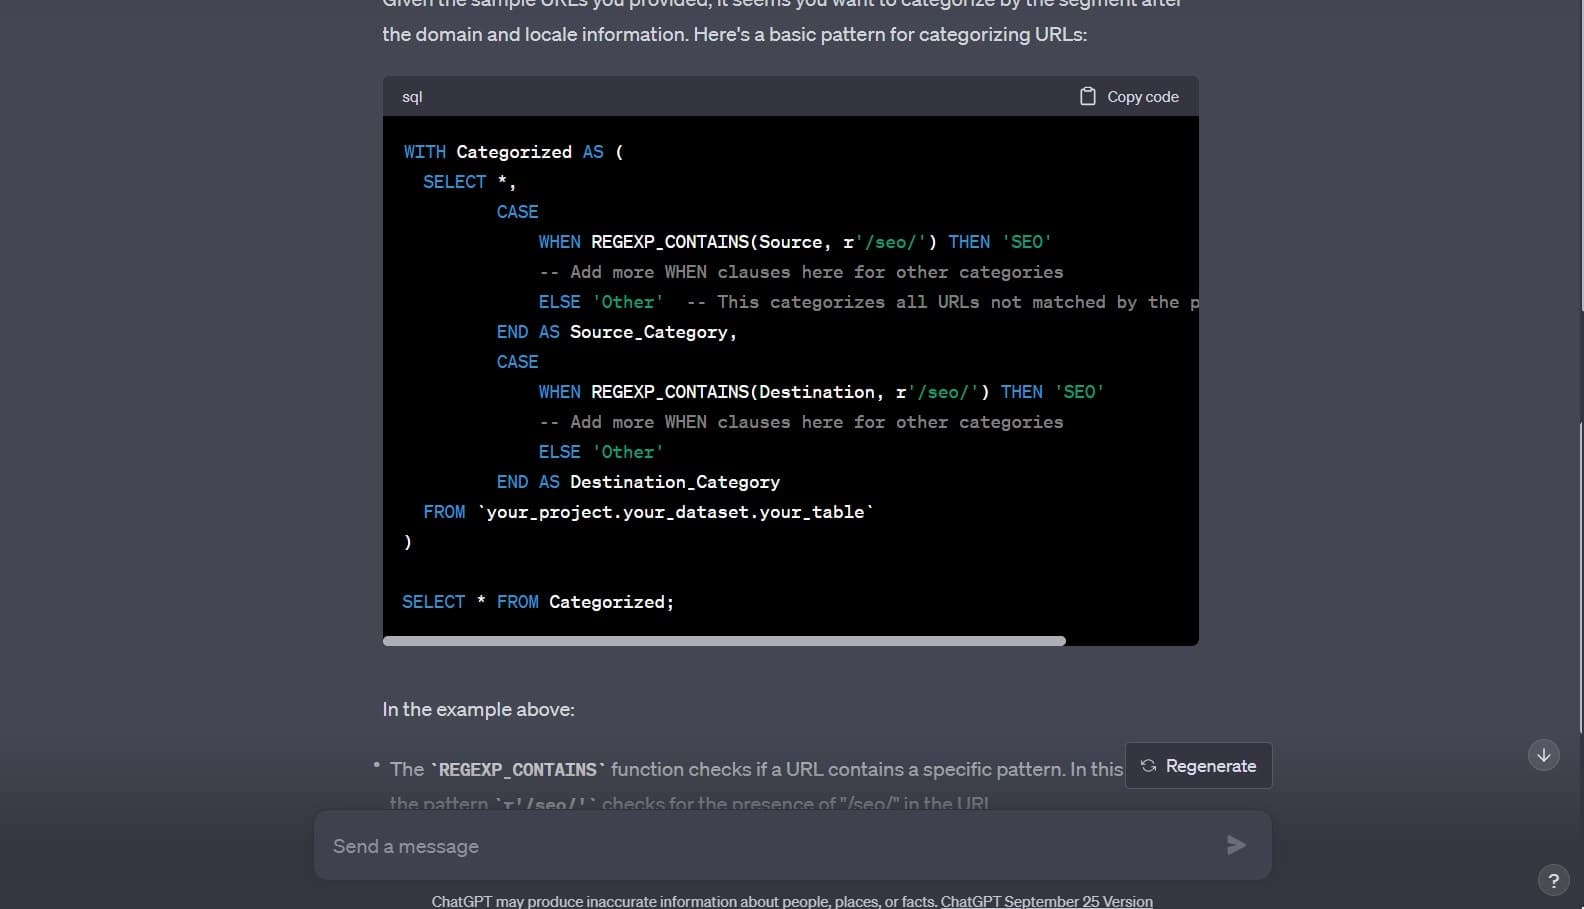
Task: Click the paper plane send icon
Action: [x=1236, y=846]
